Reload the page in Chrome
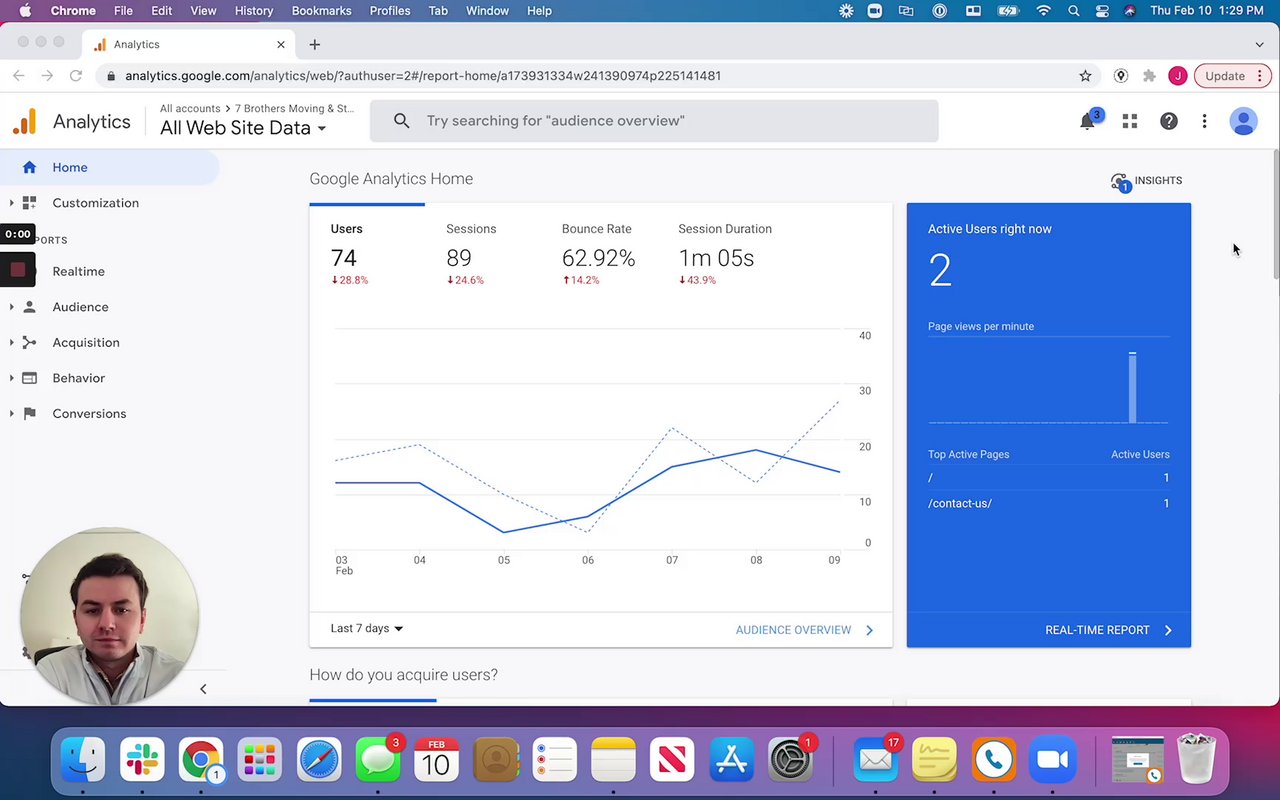 point(75,76)
